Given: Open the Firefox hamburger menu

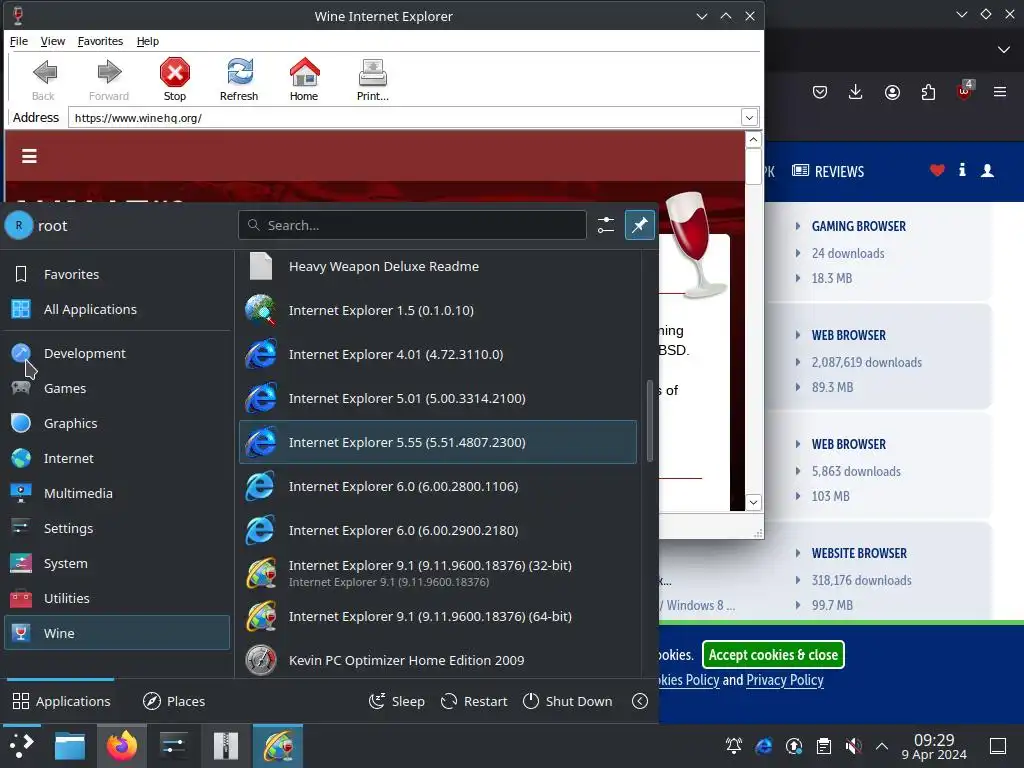Looking at the screenshot, I should pos(1000,92).
